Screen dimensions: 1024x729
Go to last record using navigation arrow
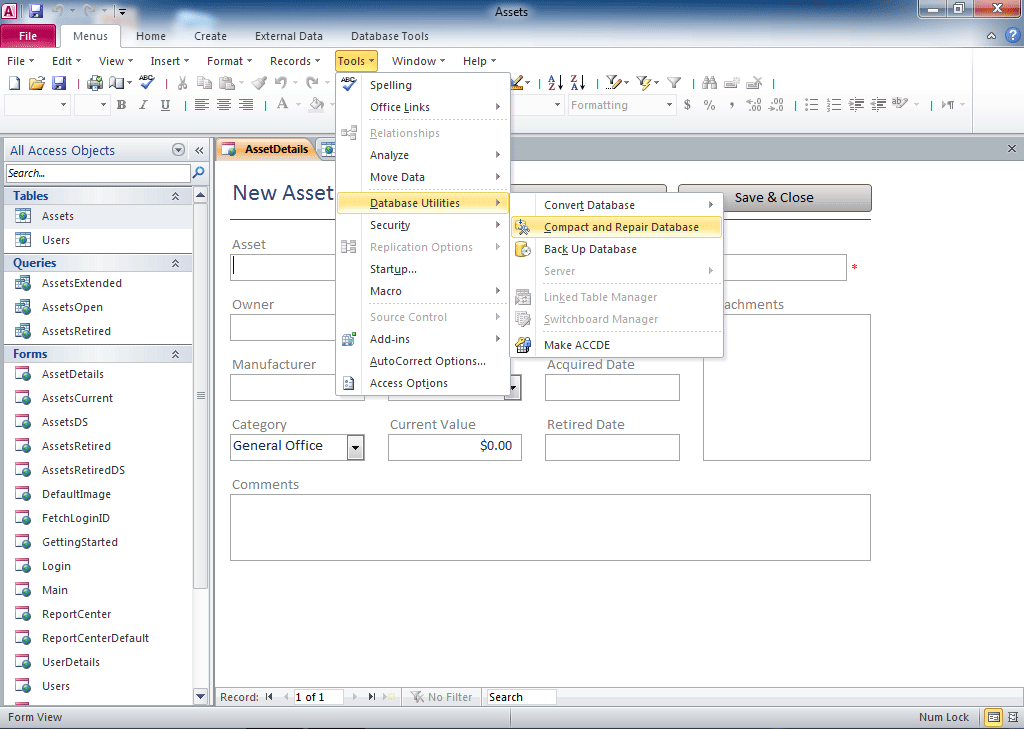pos(372,697)
